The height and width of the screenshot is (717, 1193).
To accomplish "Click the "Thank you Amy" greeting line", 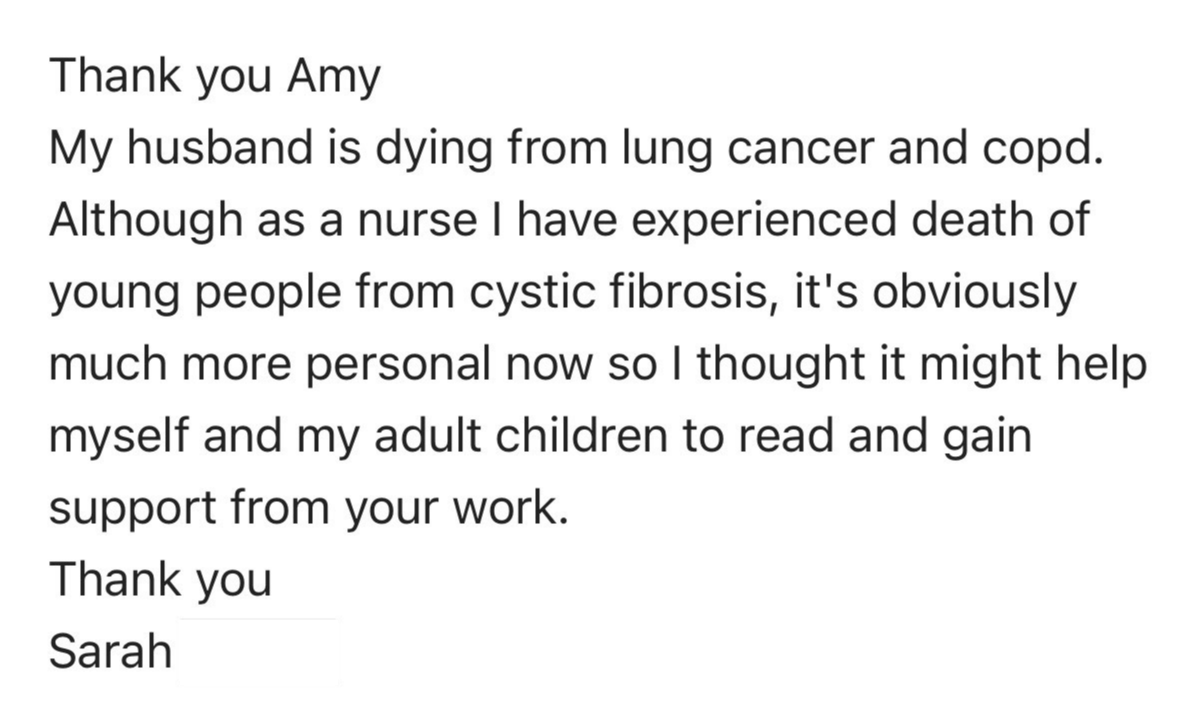I will click(x=215, y=76).
